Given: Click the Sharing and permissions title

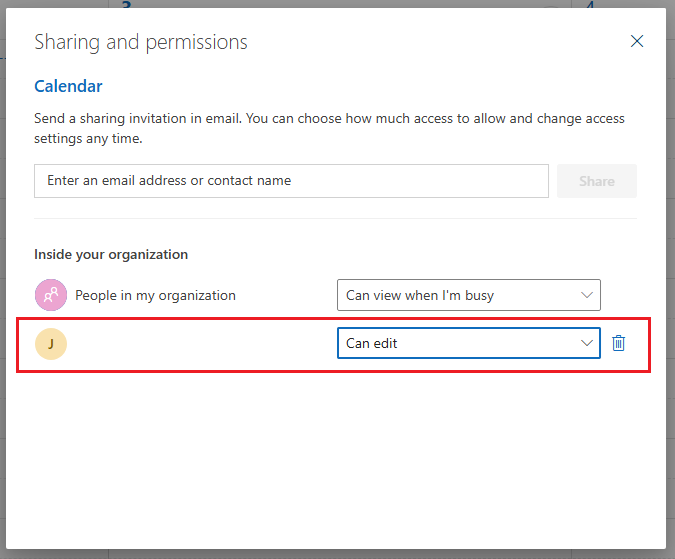Looking at the screenshot, I should point(140,42).
